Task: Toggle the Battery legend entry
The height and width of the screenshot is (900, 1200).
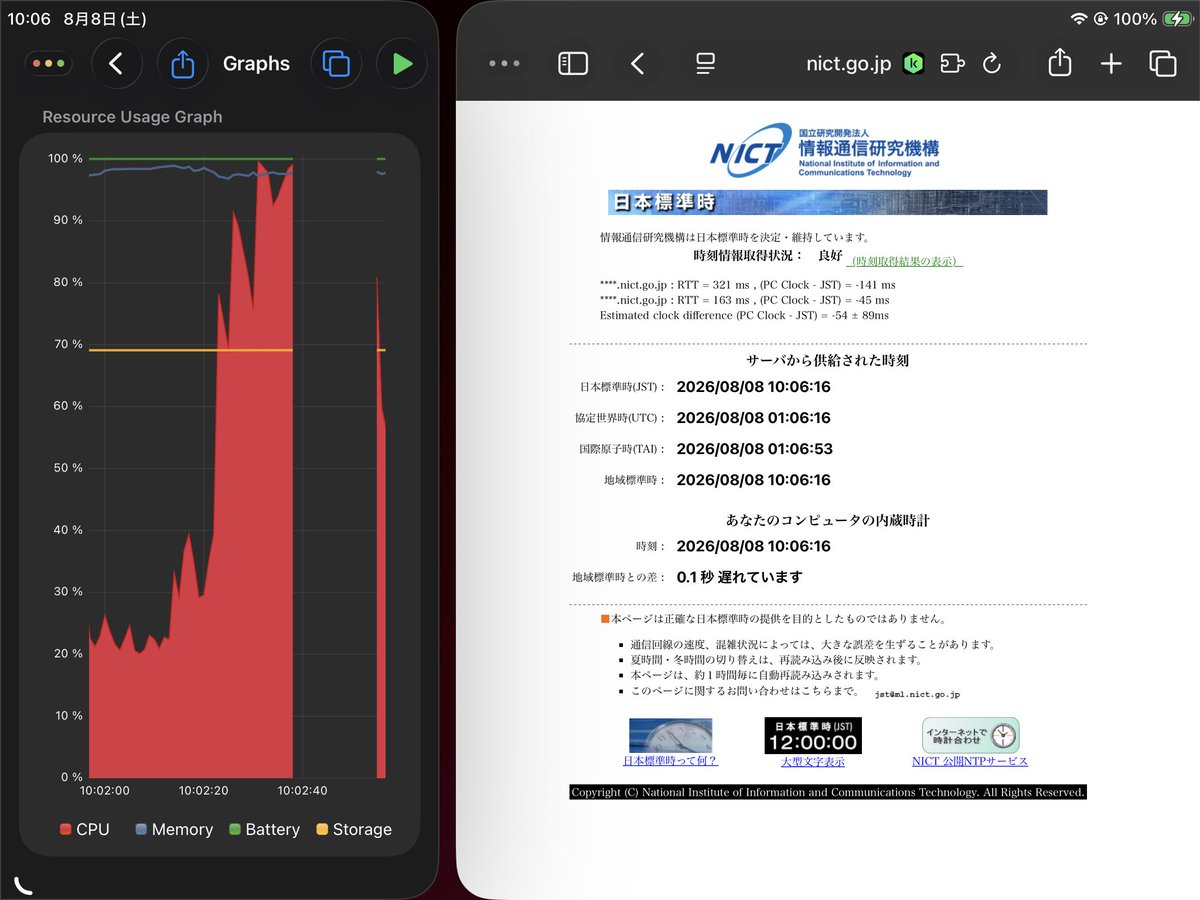Action: [264, 829]
